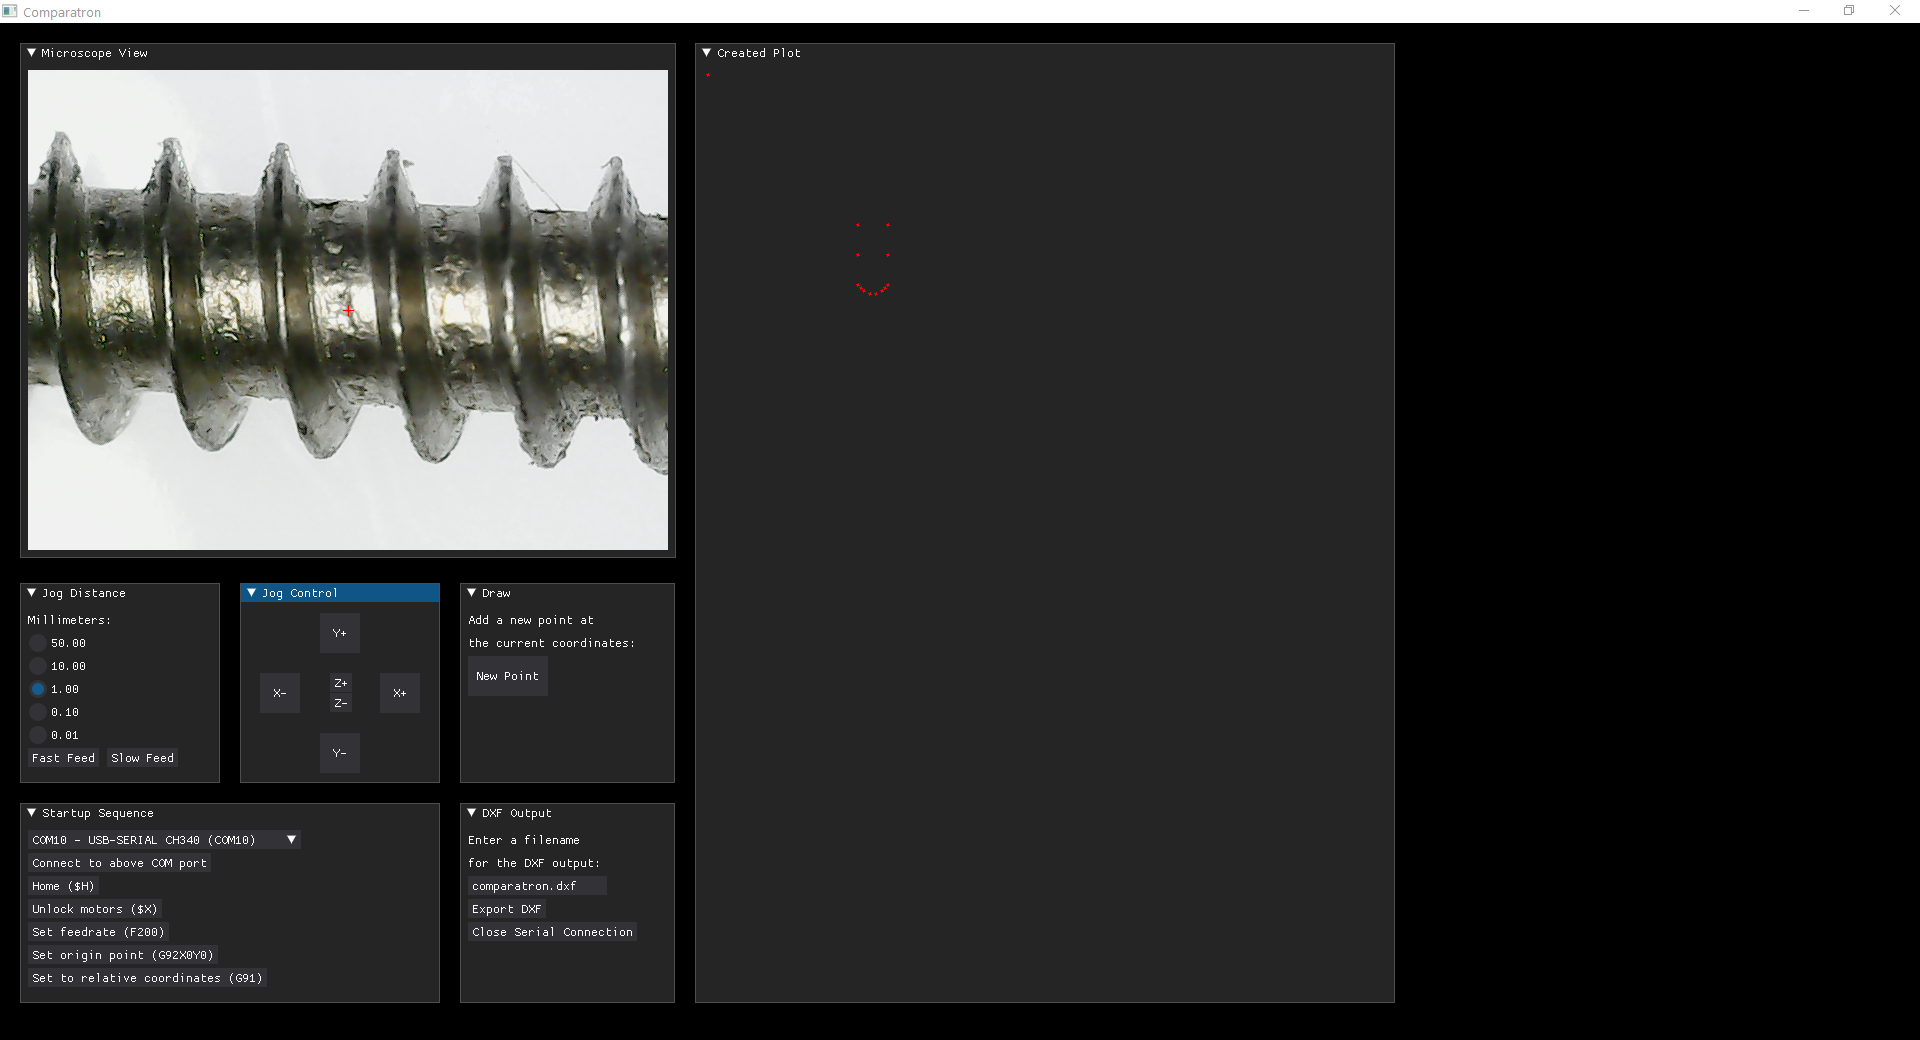
Task: Connect to above COM port
Action: 118,863
